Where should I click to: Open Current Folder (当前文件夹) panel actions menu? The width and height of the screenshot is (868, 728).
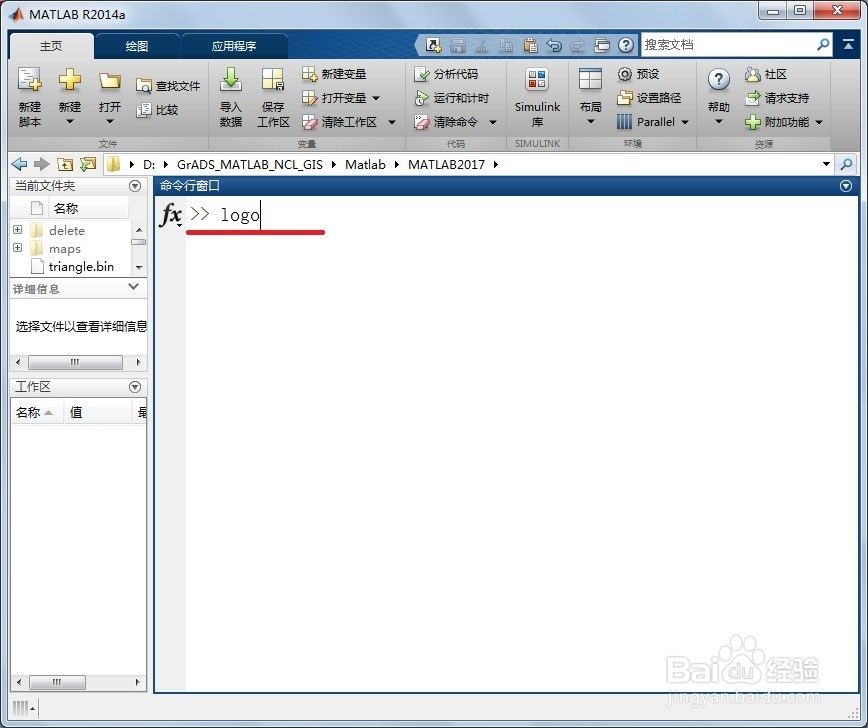pyautogui.click(x=135, y=186)
